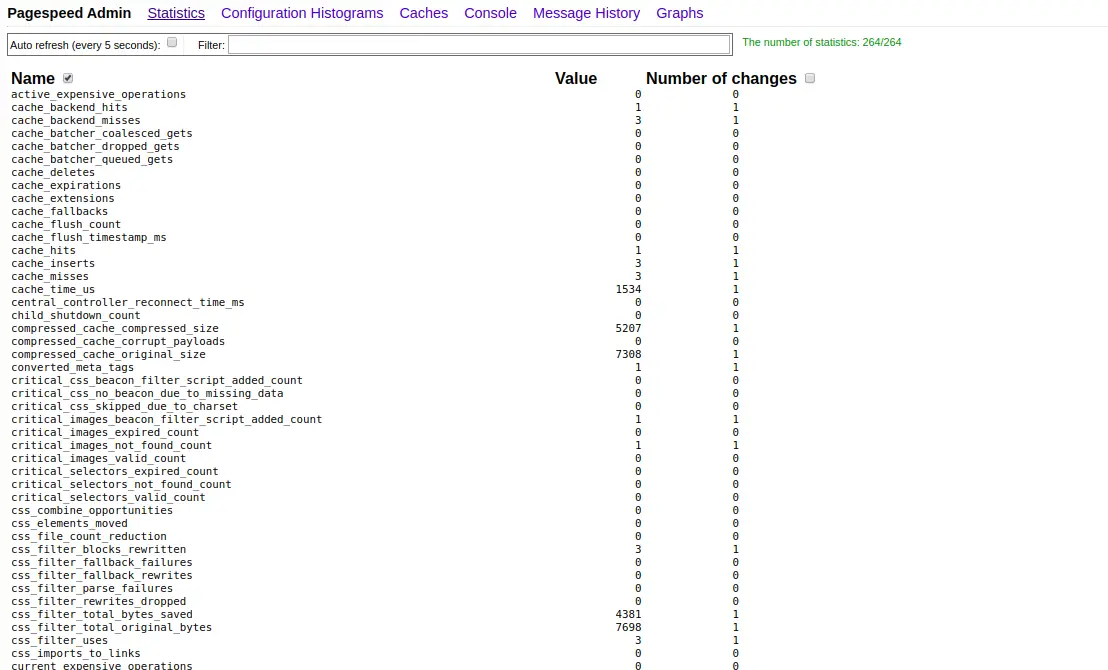
Task: Check the Number of changes sort checkbox
Action: 810,78
